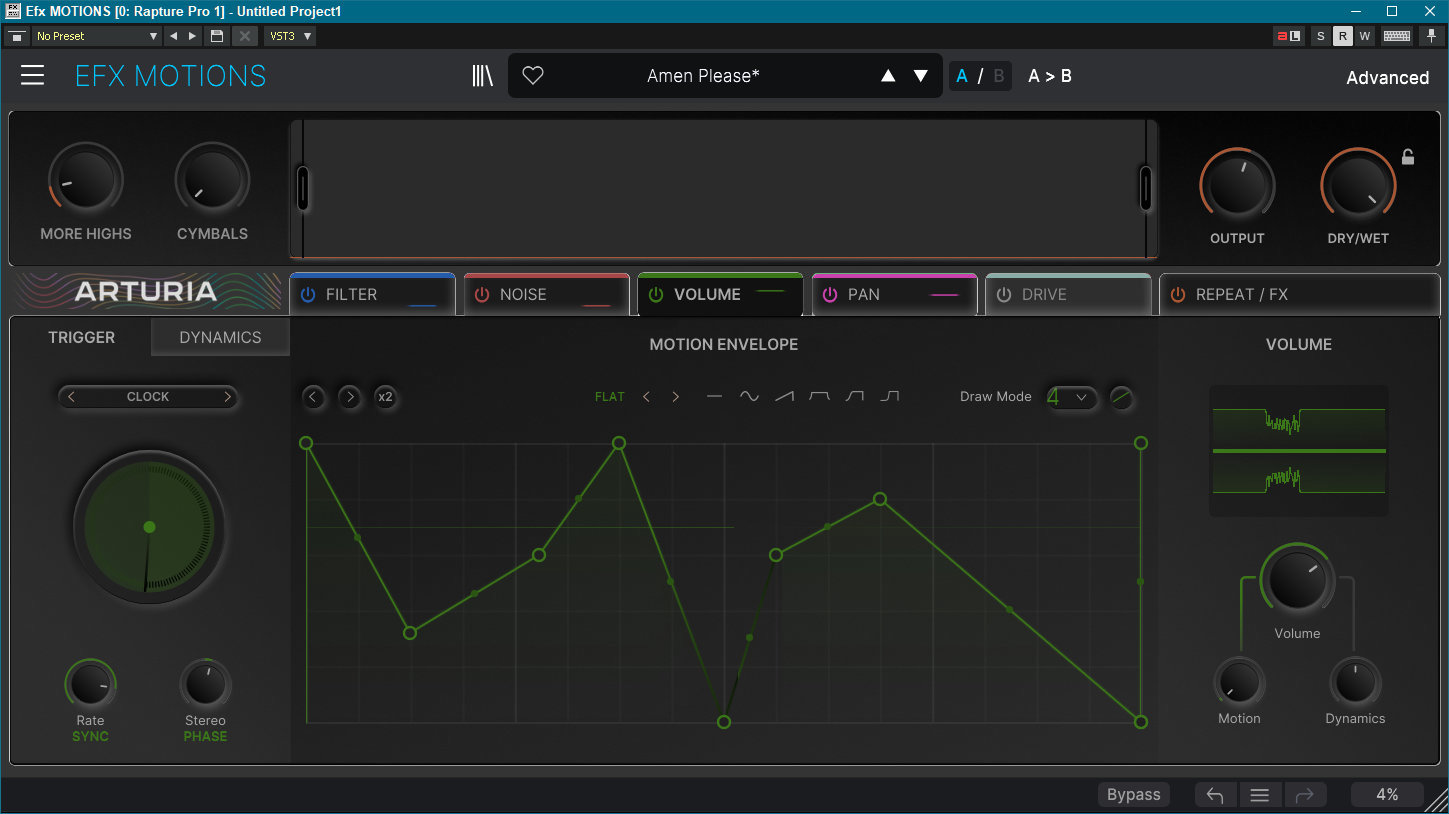Open the edit history list
Image resolution: width=1449 pixels, height=814 pixels.
(1260, 795)
